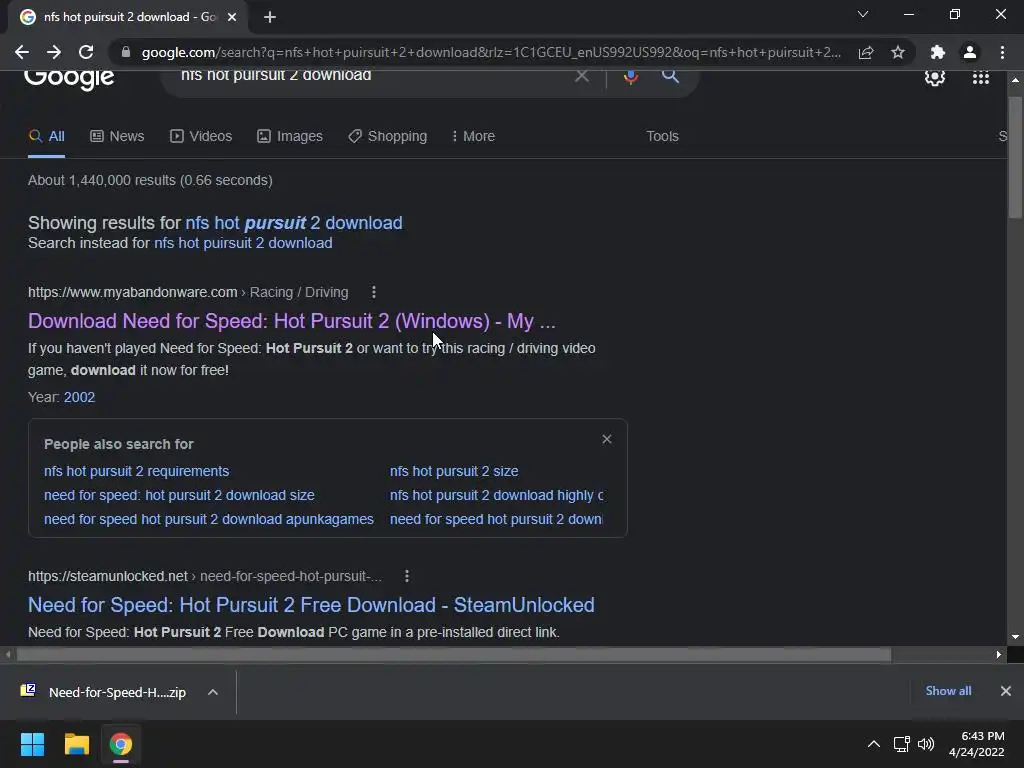Image resolution: width=1024 pixels, height=768 pixels.
Task: Clear the Google search box
Action: (581, 76)
